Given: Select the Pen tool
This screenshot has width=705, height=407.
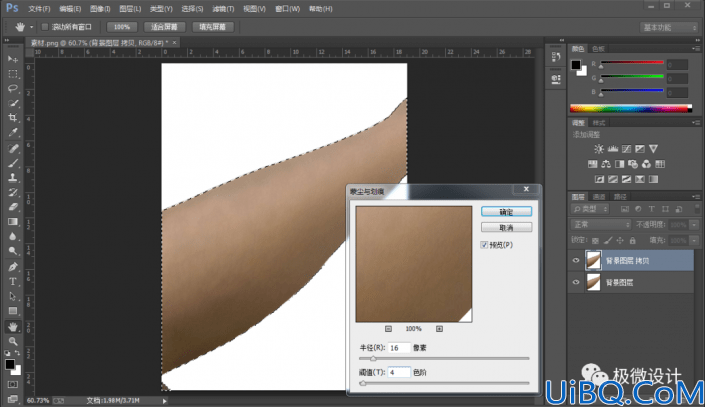Looking at the screenshot, I should pos(13,267).
